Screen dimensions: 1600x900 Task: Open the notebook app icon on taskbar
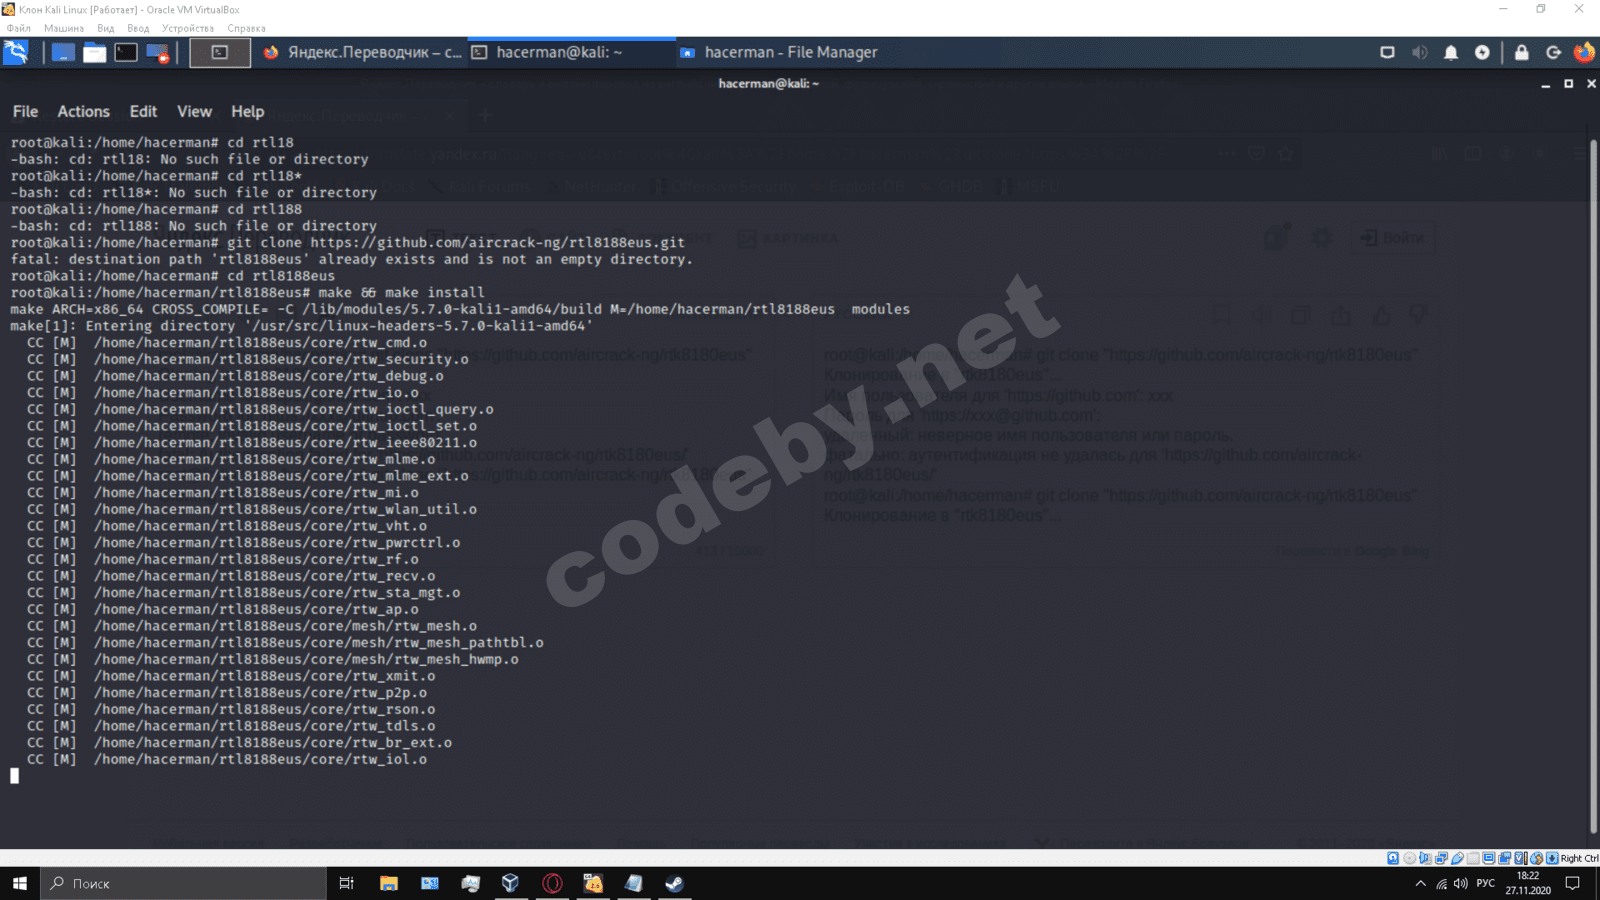(x=634, y=883)
